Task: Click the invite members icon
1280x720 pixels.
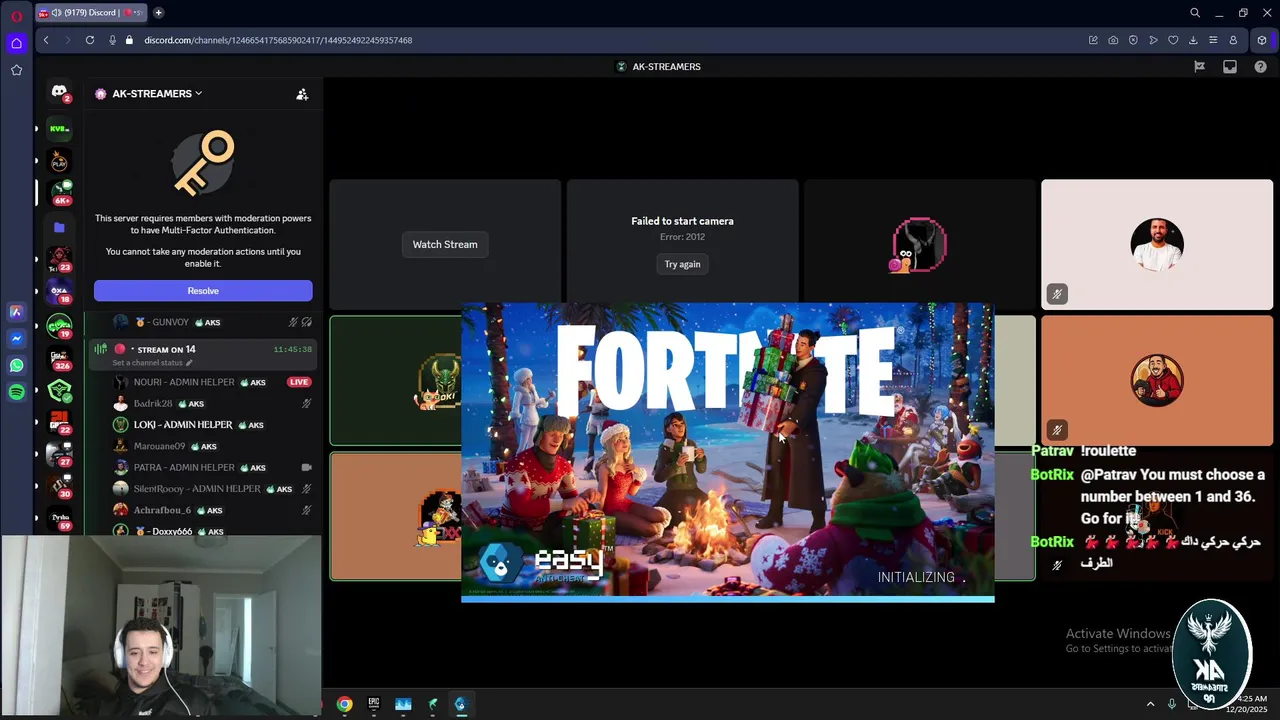Action: point(302,94)
